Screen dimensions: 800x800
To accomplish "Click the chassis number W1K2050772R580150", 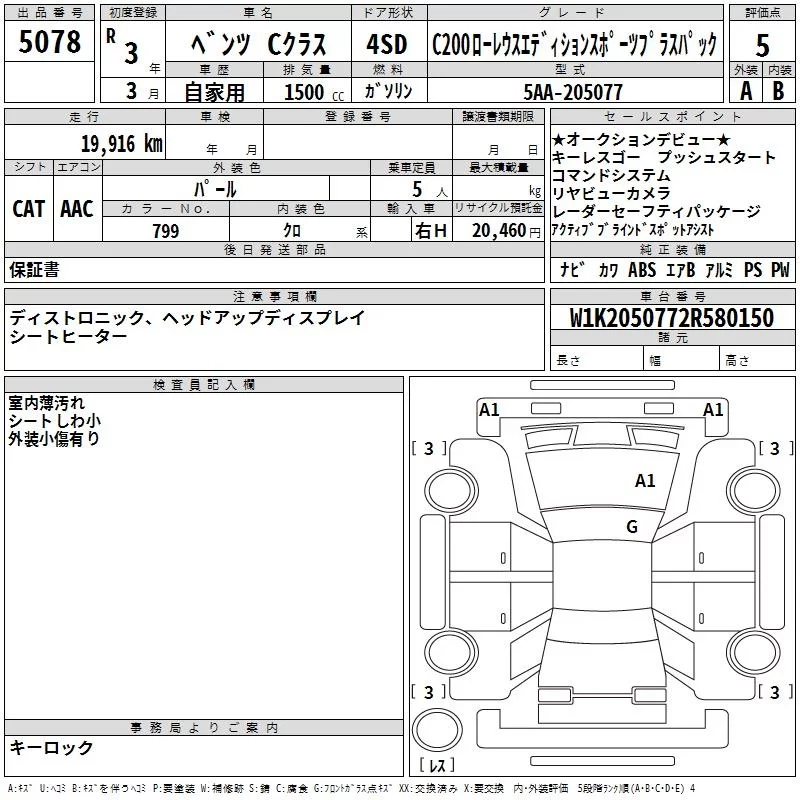I will tap(672, 319).
